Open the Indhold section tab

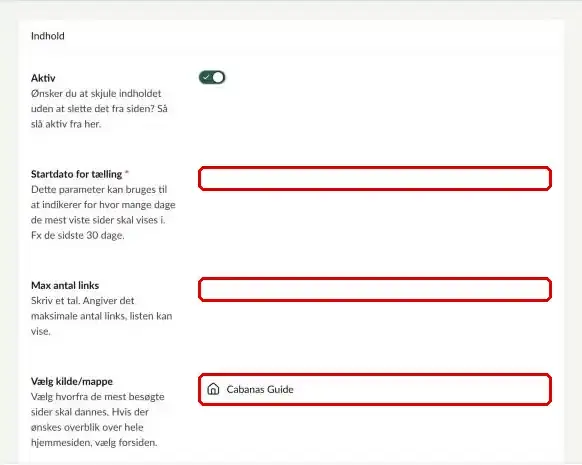coord(48,36)
